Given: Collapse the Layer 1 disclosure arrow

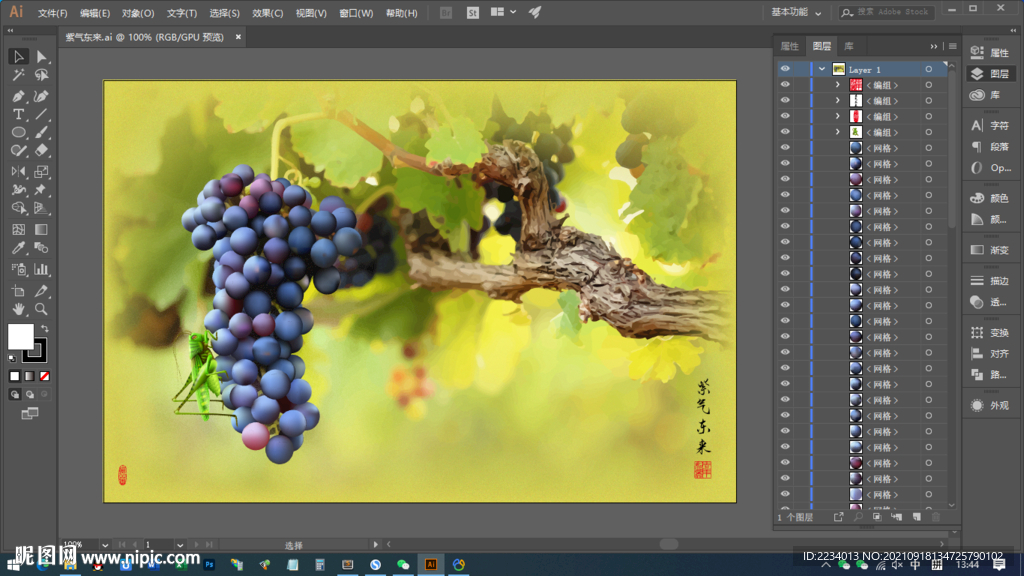Looking at the screenshot, I should tap(822, 69).
